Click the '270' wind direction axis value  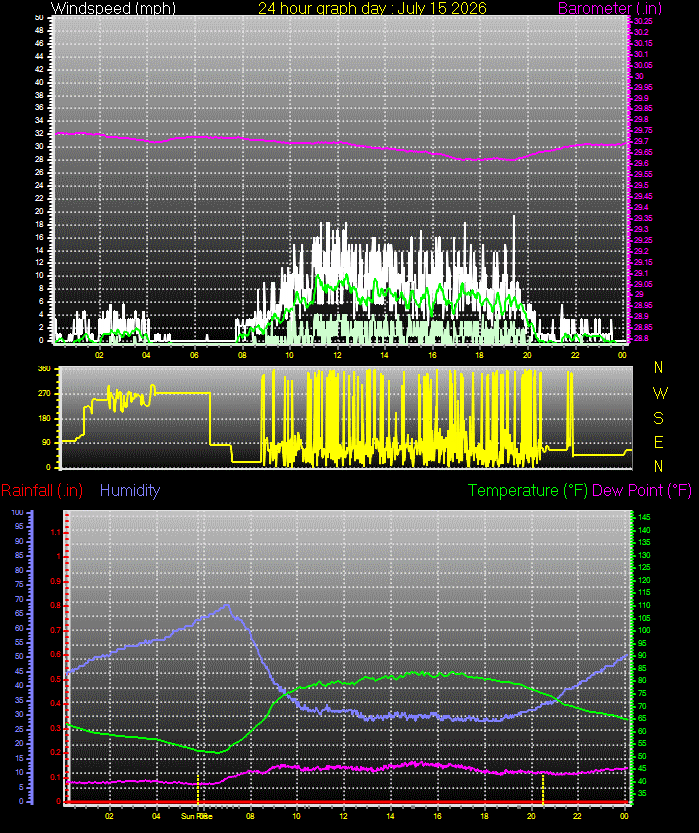click(x=44, y=394)
